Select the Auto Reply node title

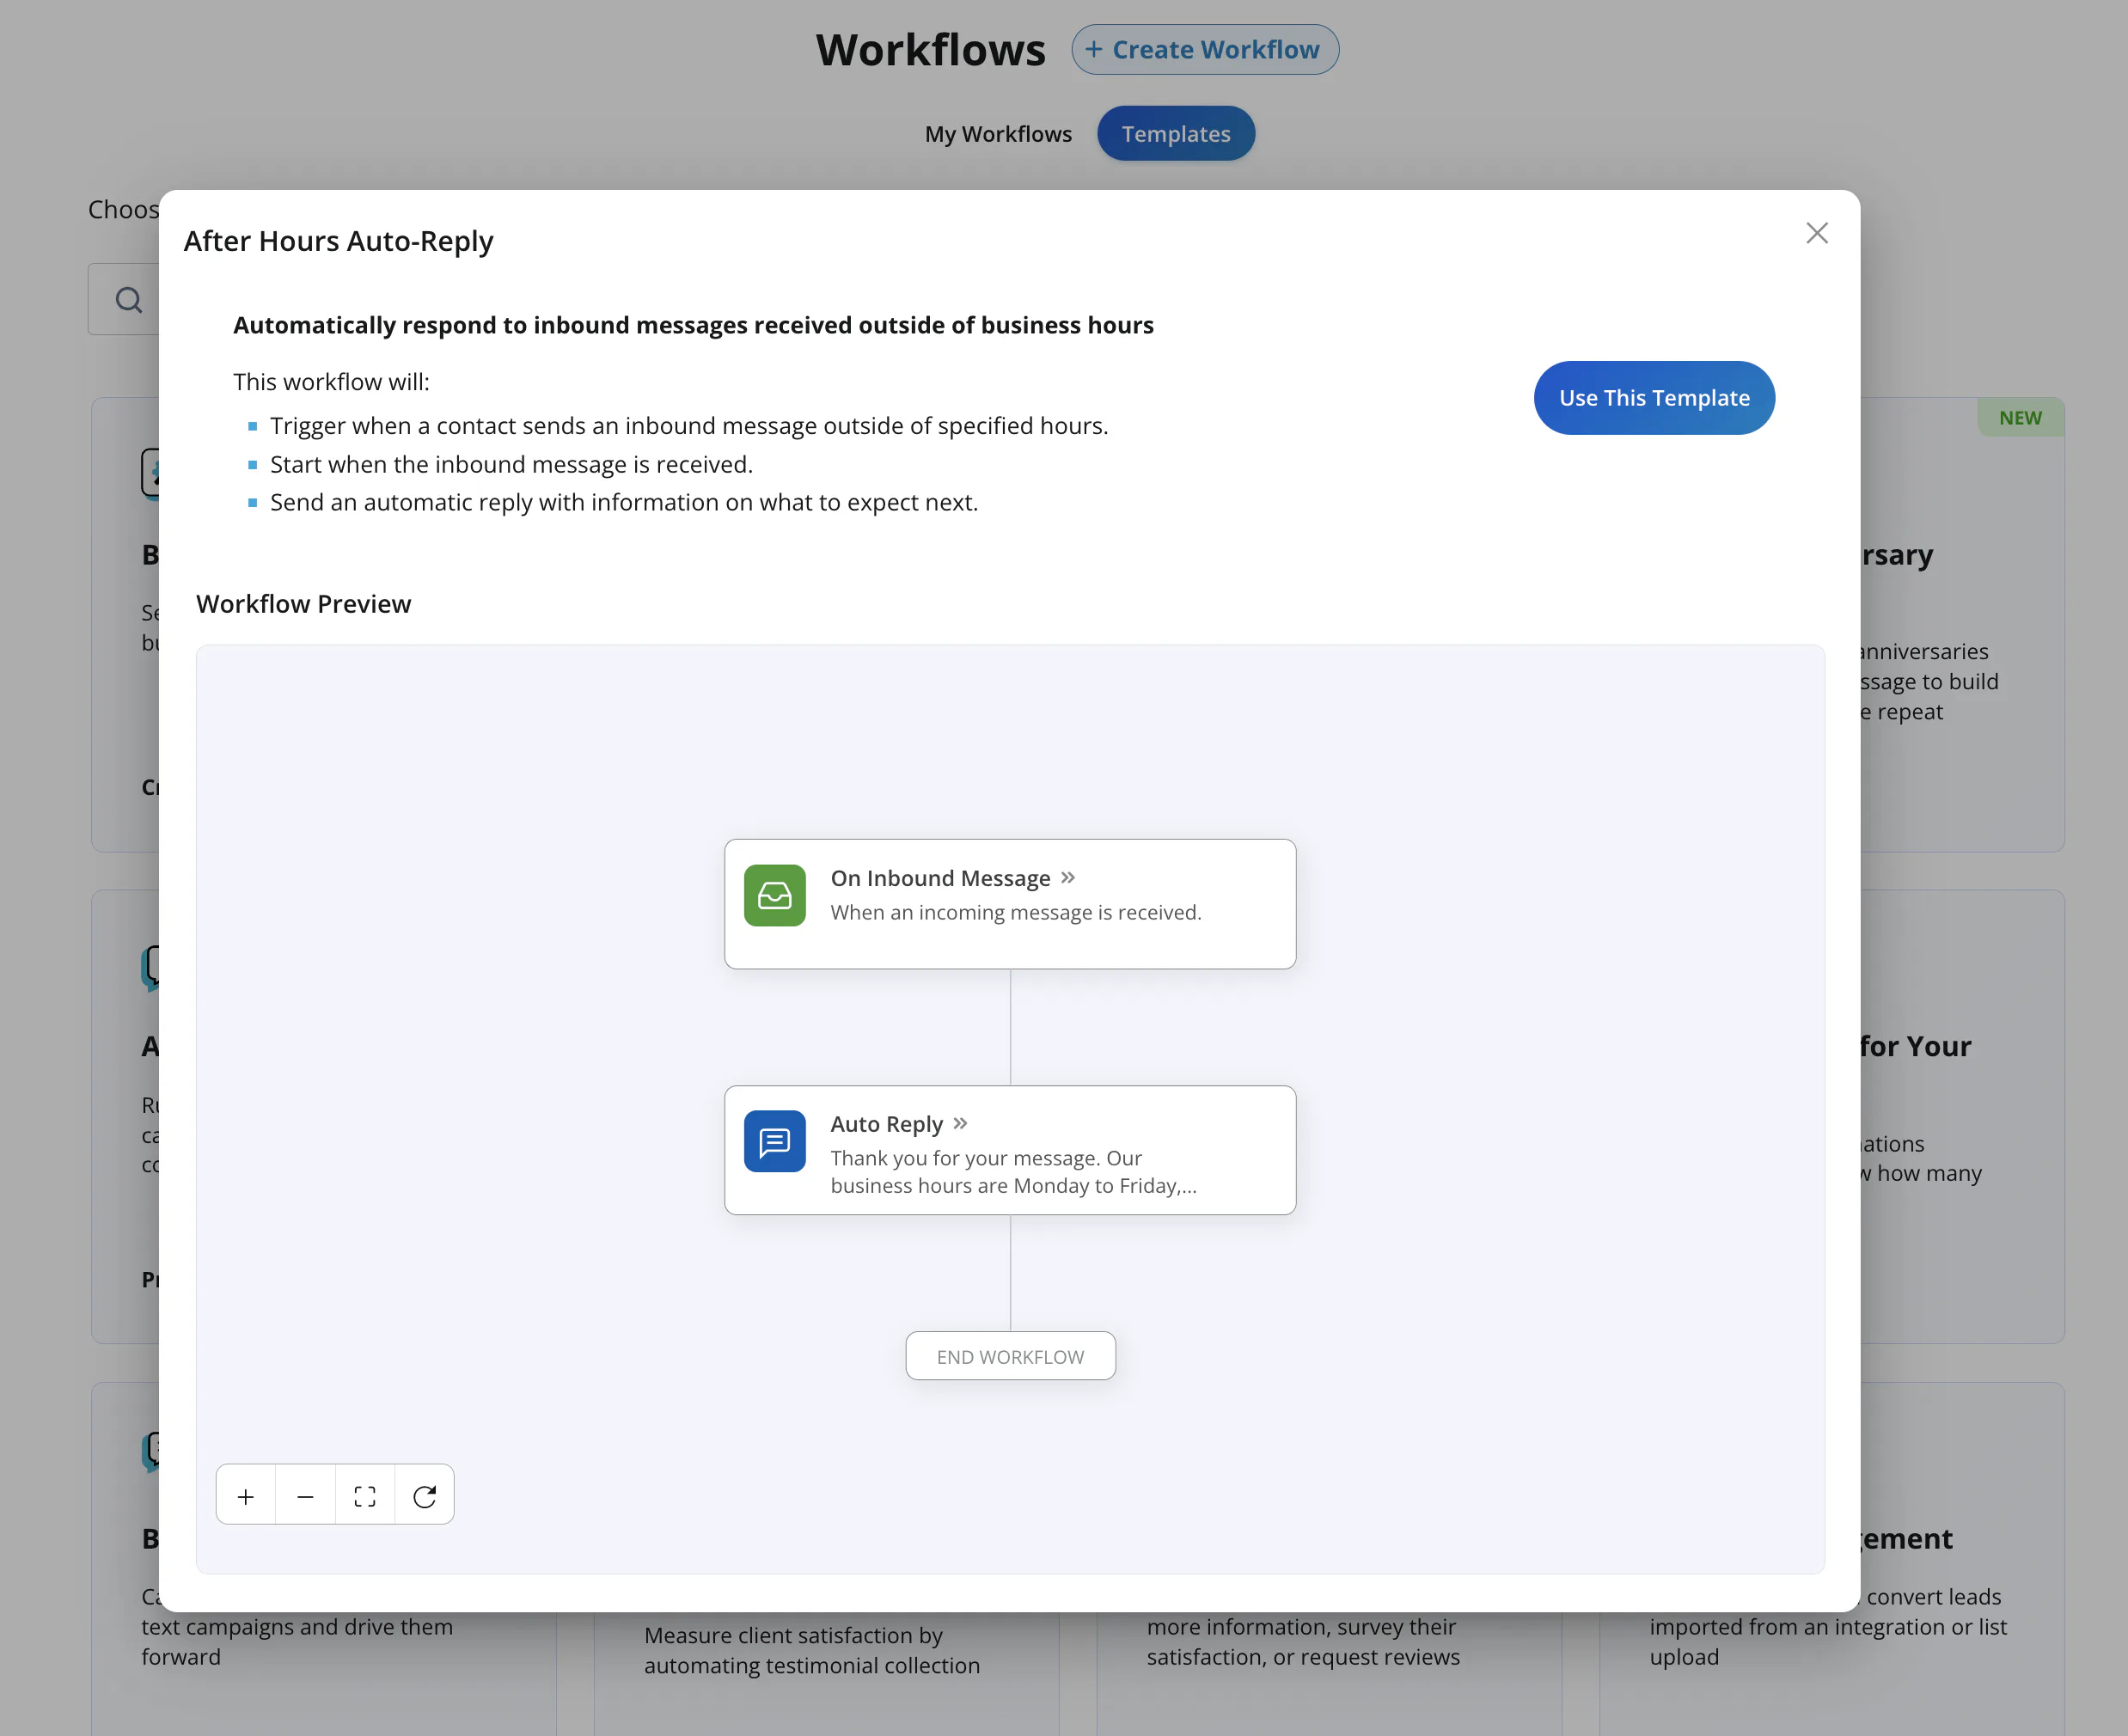[886, 1124]
